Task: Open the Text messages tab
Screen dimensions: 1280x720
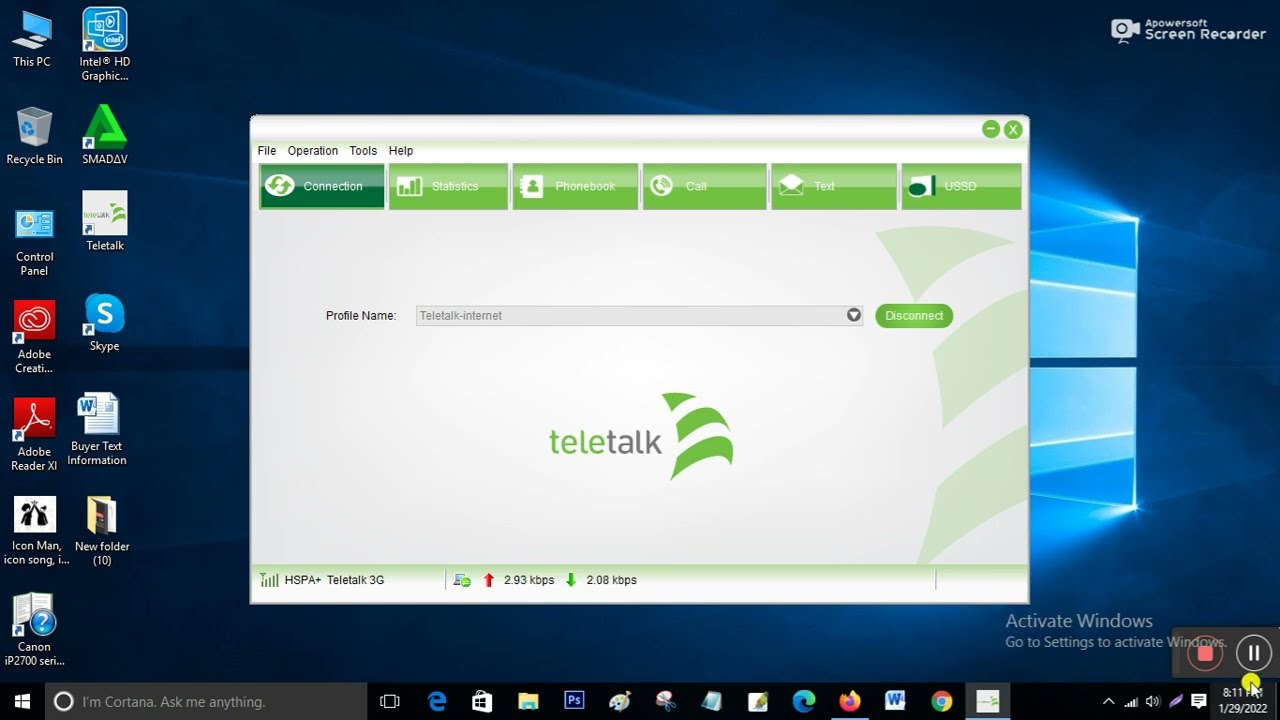Action: point(833,186)
